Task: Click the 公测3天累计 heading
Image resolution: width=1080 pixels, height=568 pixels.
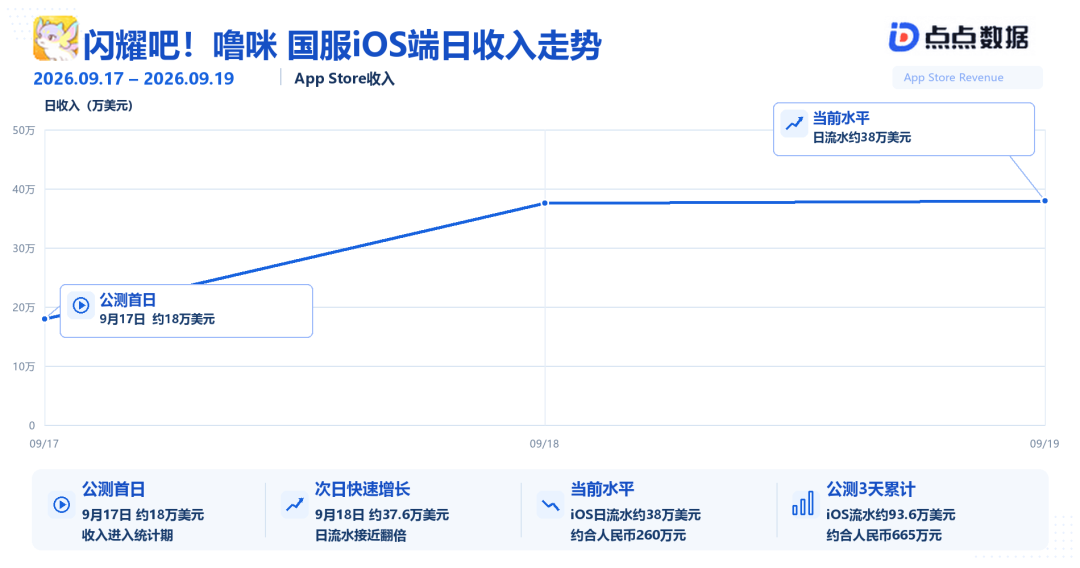Action: (871, 490)
